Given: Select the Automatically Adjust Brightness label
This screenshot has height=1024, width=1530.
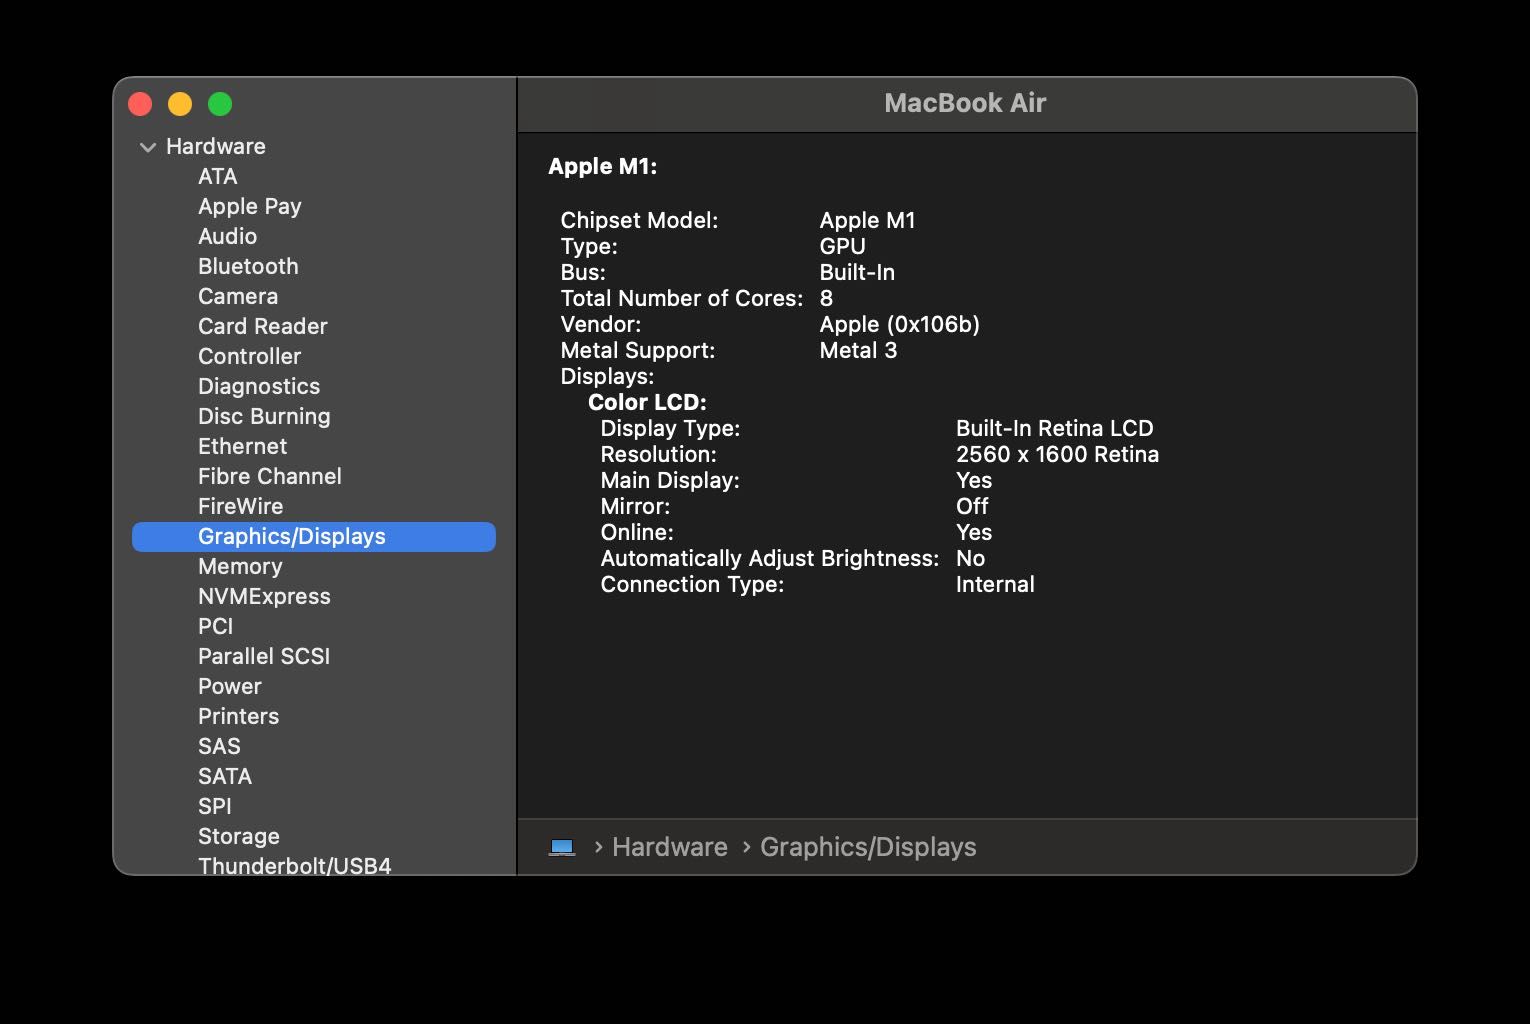Looking at the screenshot, I should coord(769,558).
